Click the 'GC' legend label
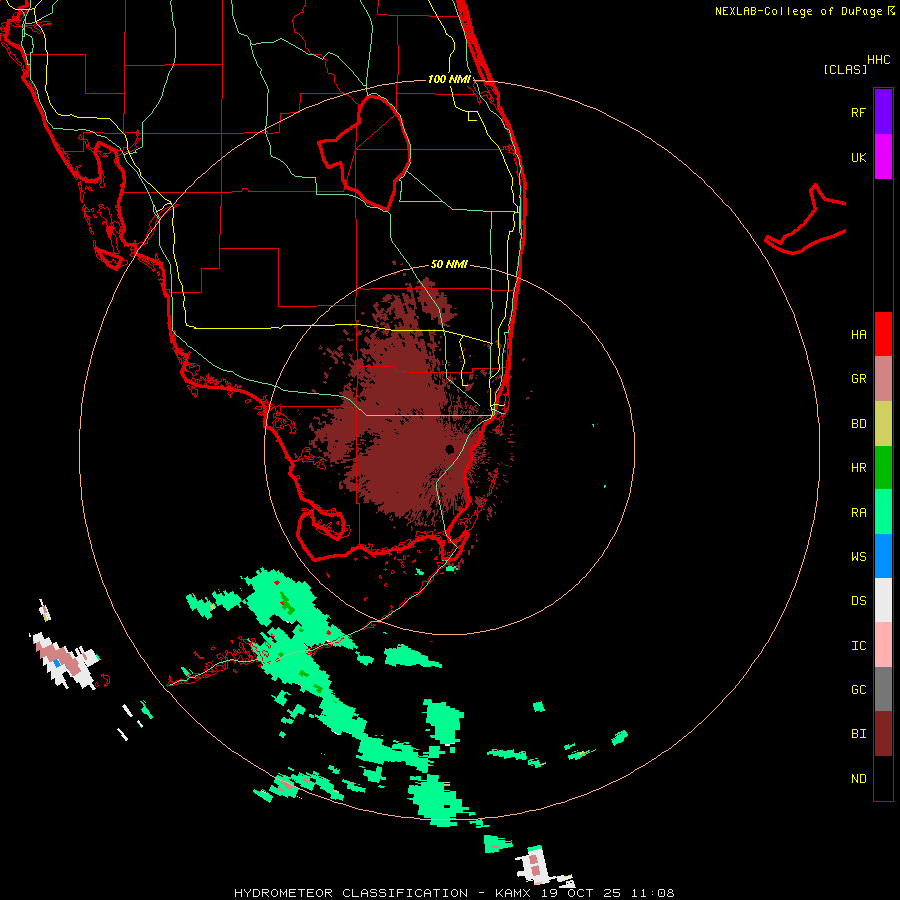900x900 pixels. [x=858, y=690]
